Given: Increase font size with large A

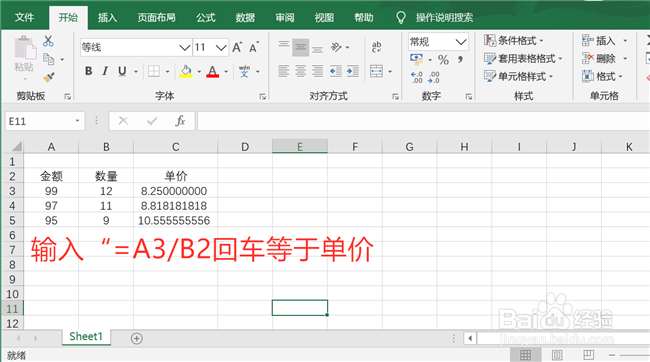Looking at the screenshot, I should pos(237,47).
